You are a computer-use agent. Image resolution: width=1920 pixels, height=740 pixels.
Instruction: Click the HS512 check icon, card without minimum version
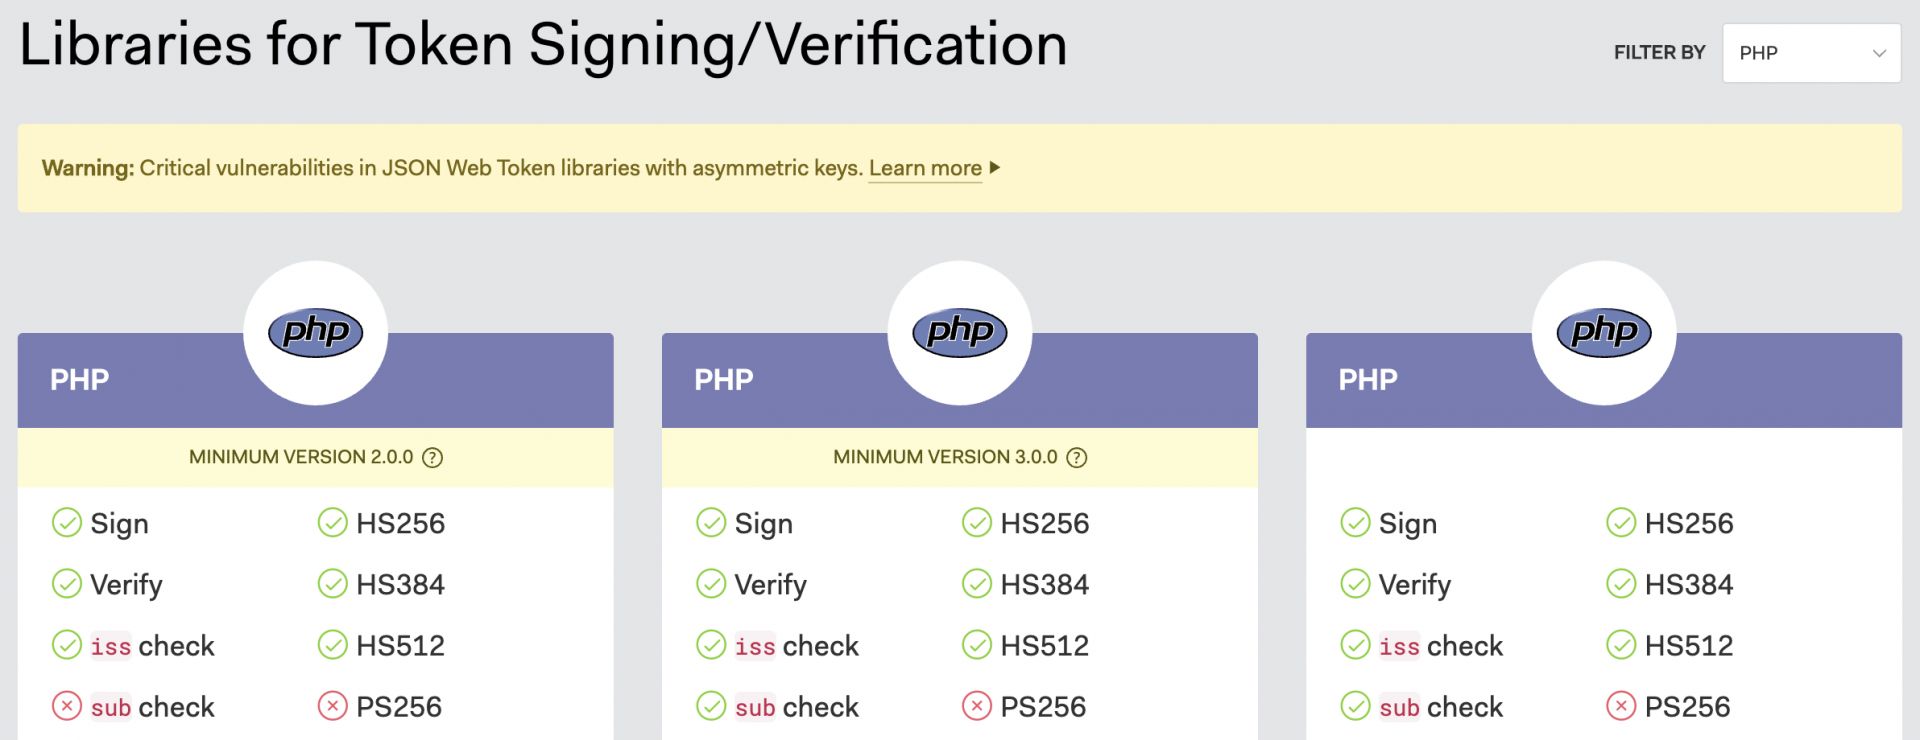(1621, 646)
